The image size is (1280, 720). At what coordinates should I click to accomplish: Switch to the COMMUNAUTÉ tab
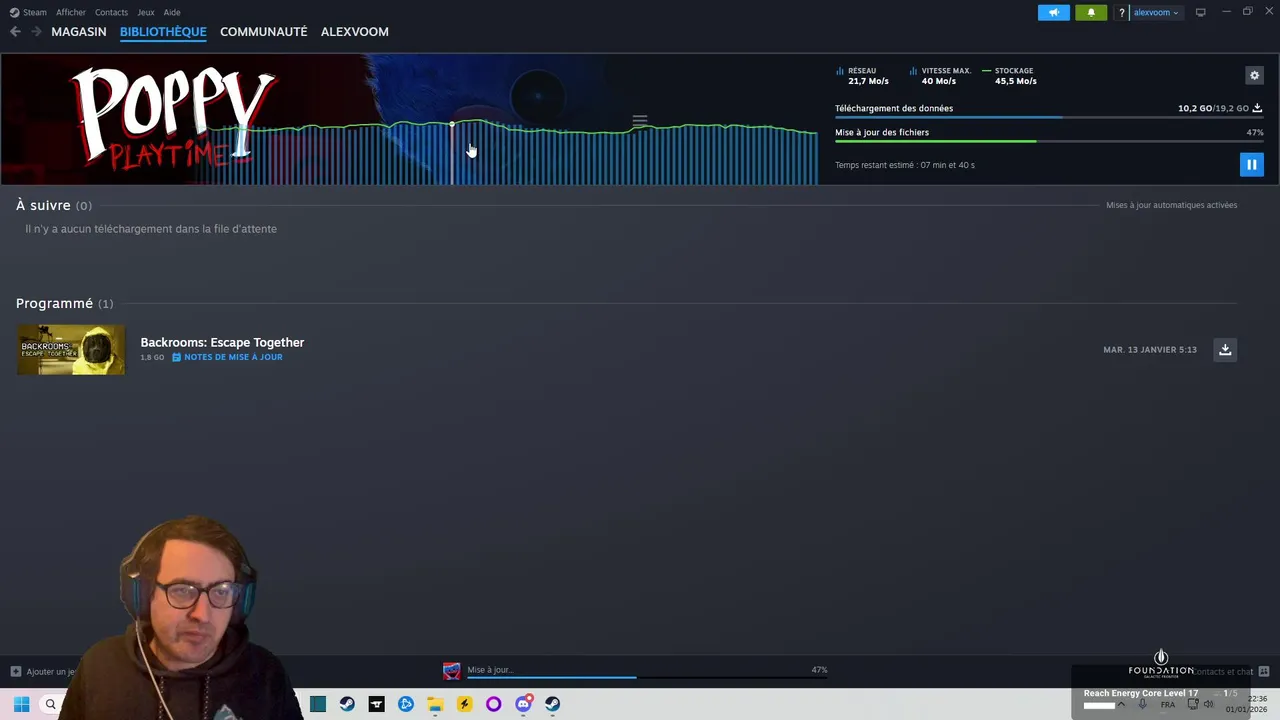click(264, 32)
